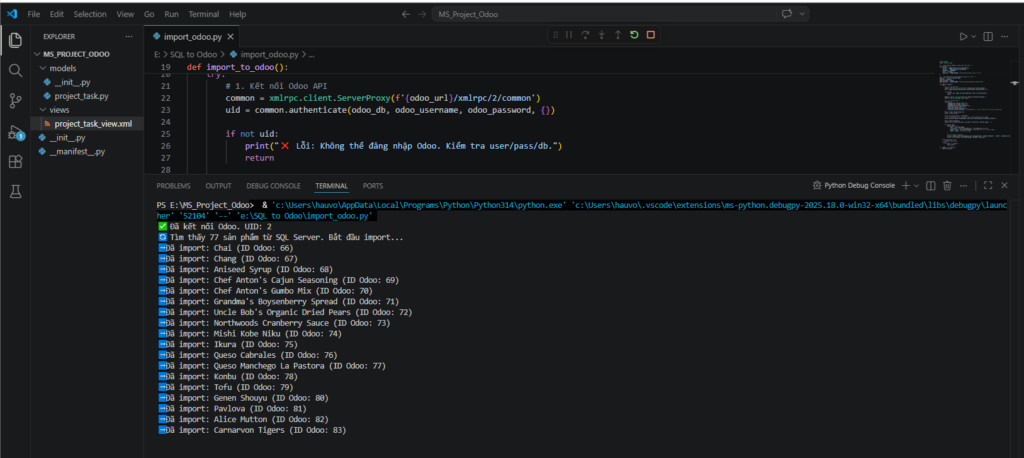Open the Testing flask icon view

tap(15, 190)
